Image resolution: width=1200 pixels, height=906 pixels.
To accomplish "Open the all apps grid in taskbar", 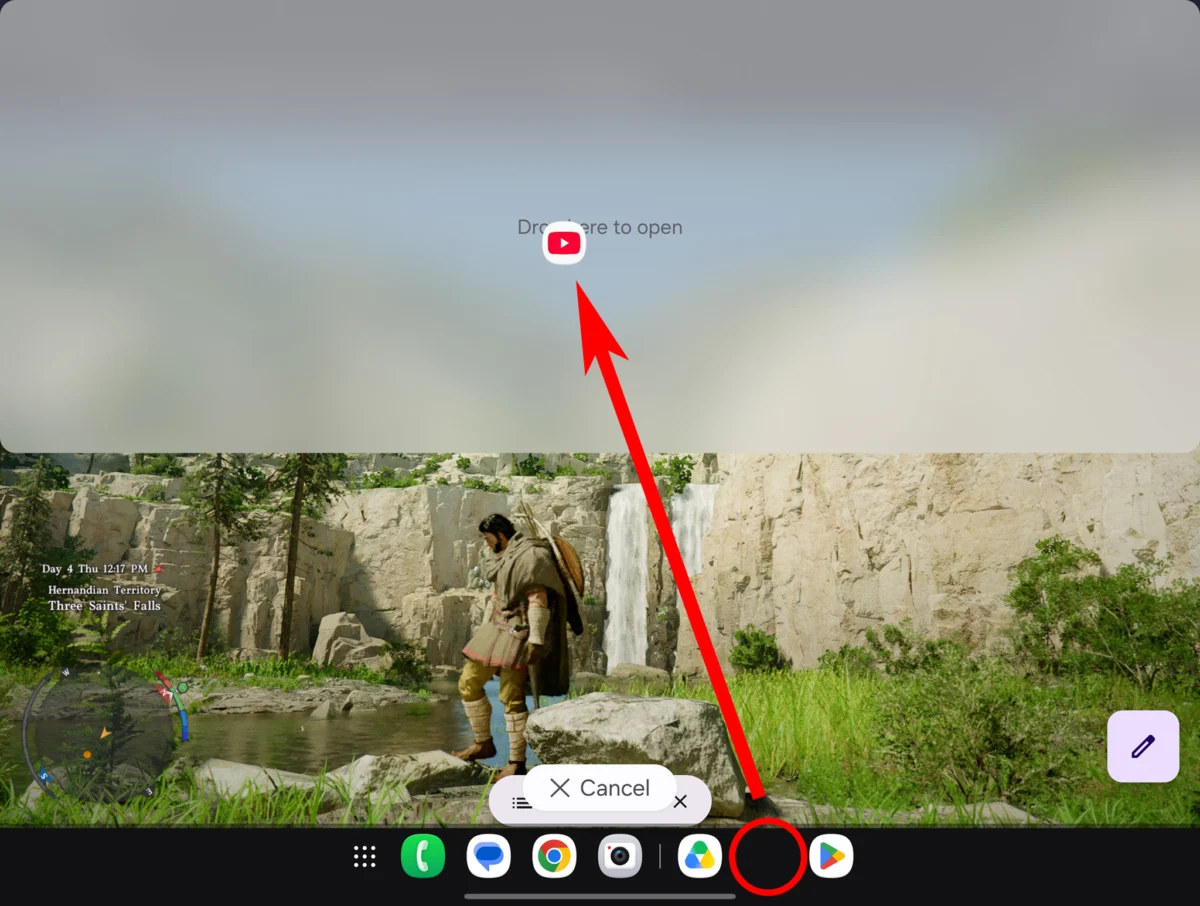I will [365, 857].
